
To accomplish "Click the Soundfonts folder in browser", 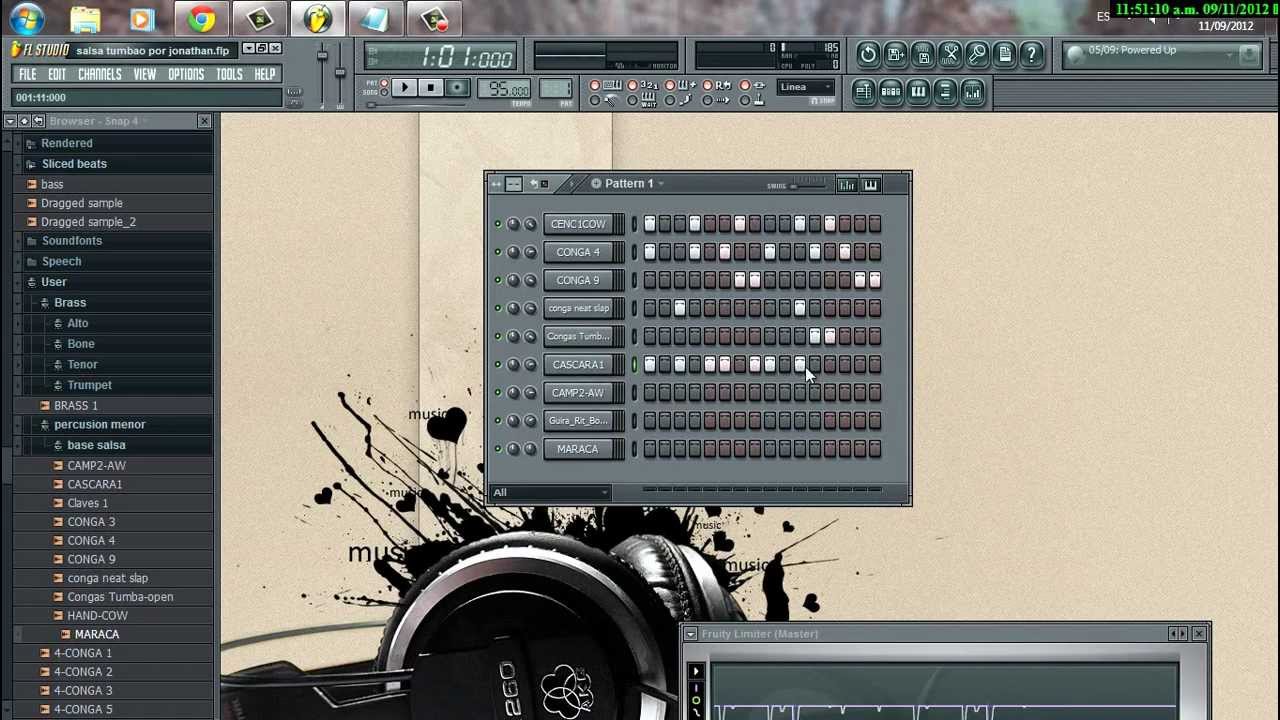I will click(x=71, y=241).
